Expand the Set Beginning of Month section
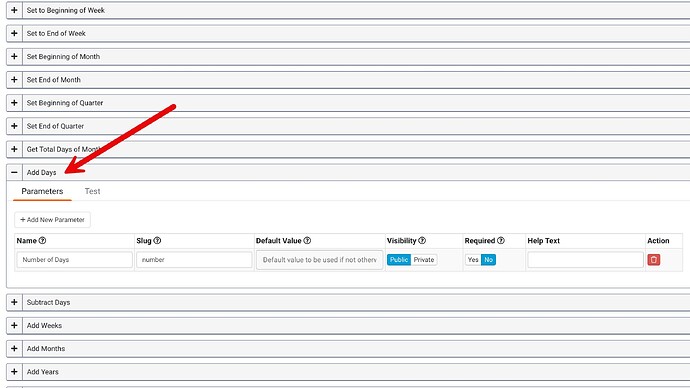Screen dimensions: 690x388 click(x=14, y=57)
